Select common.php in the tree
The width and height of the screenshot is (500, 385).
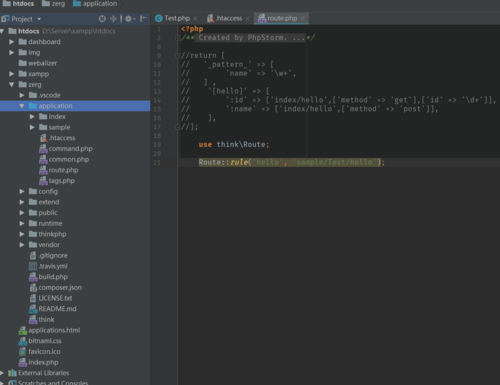tap(64, 159)
